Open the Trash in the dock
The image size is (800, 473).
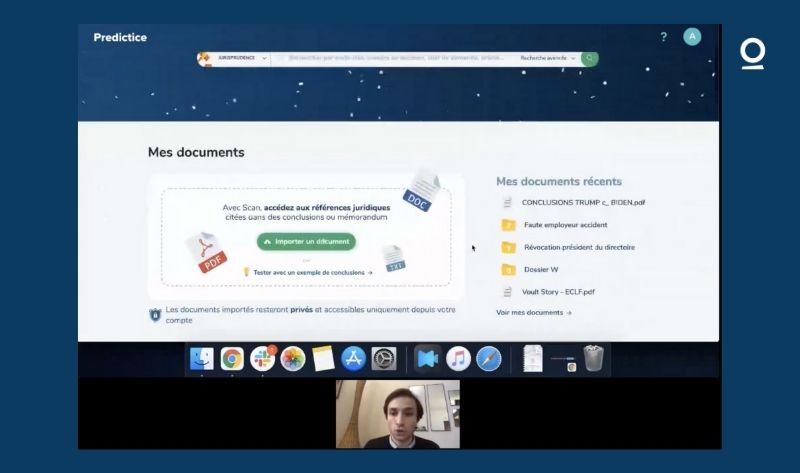tap(593, 358)
